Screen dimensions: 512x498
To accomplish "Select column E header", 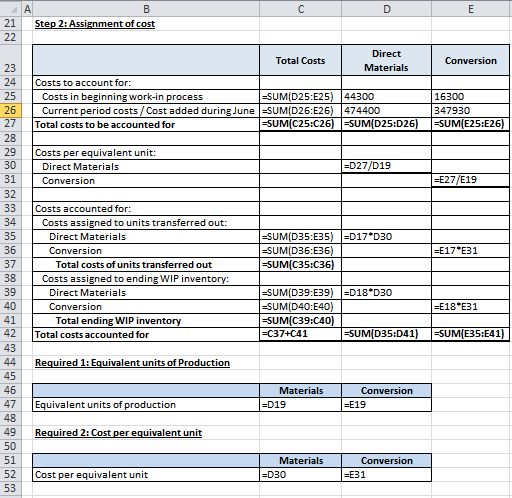I will pyautogui.click(x=471, y=9).
